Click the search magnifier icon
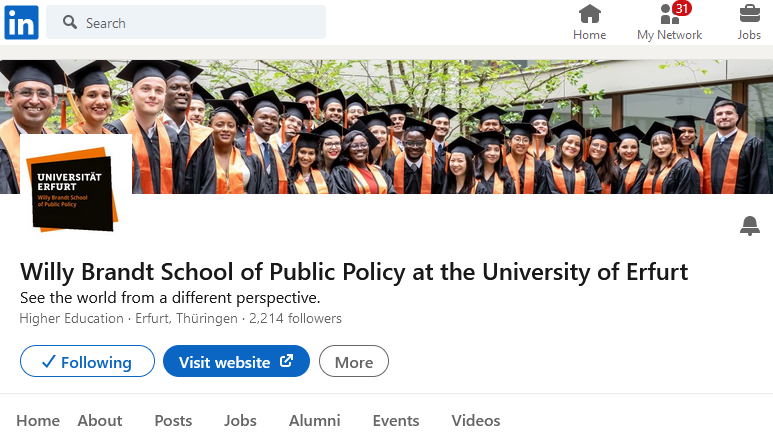Image resolution: width=773 pixels, height=435 pixels. click(69, 22)
